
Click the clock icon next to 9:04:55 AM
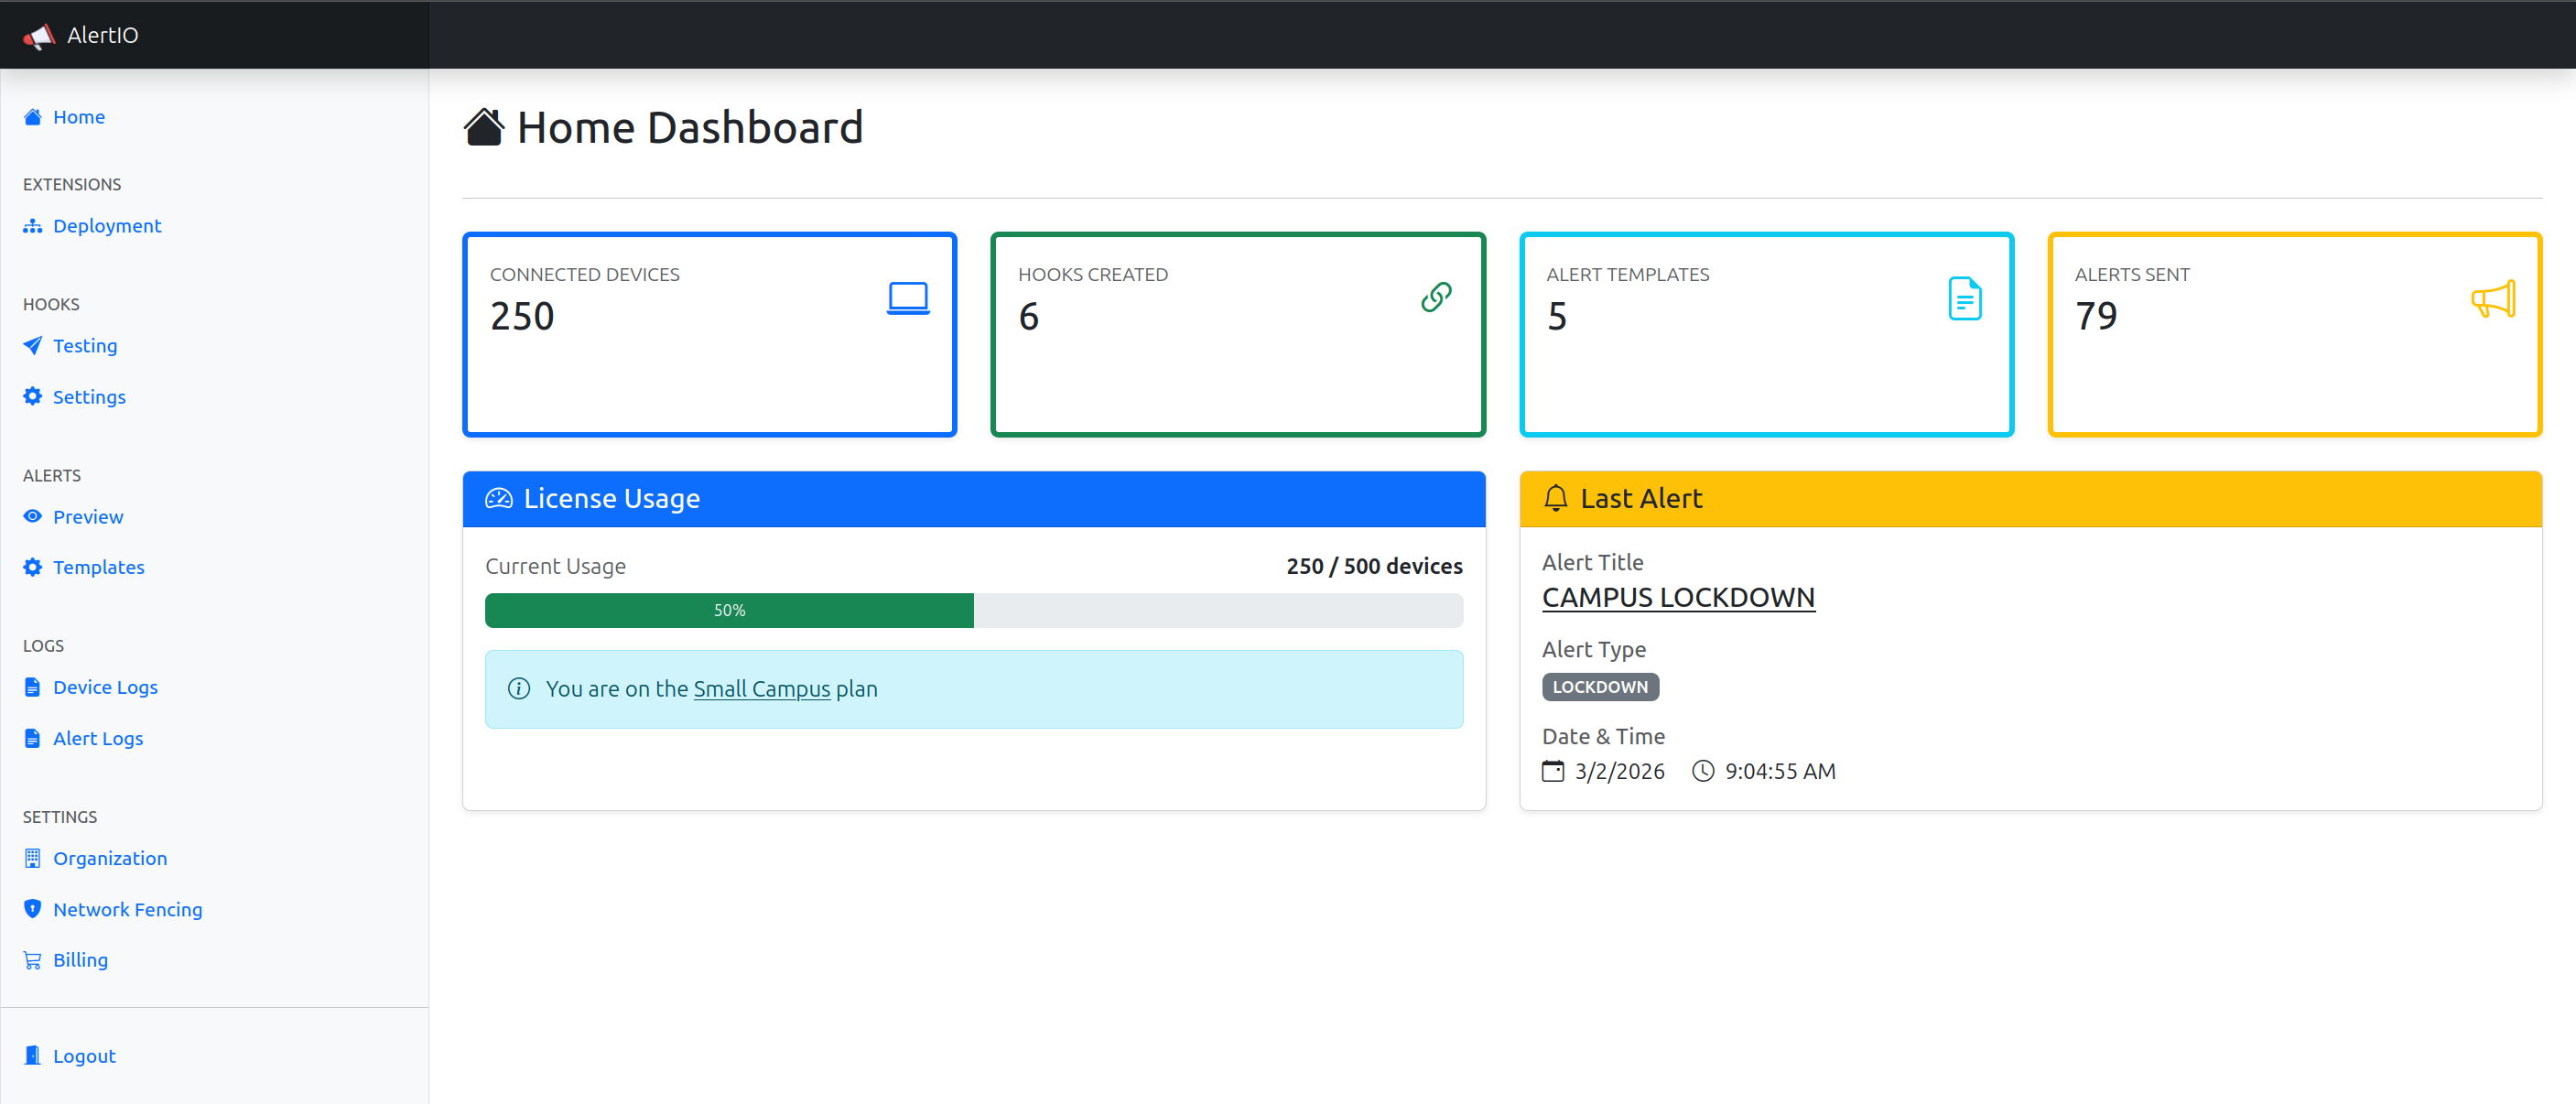pos(1702,770)
